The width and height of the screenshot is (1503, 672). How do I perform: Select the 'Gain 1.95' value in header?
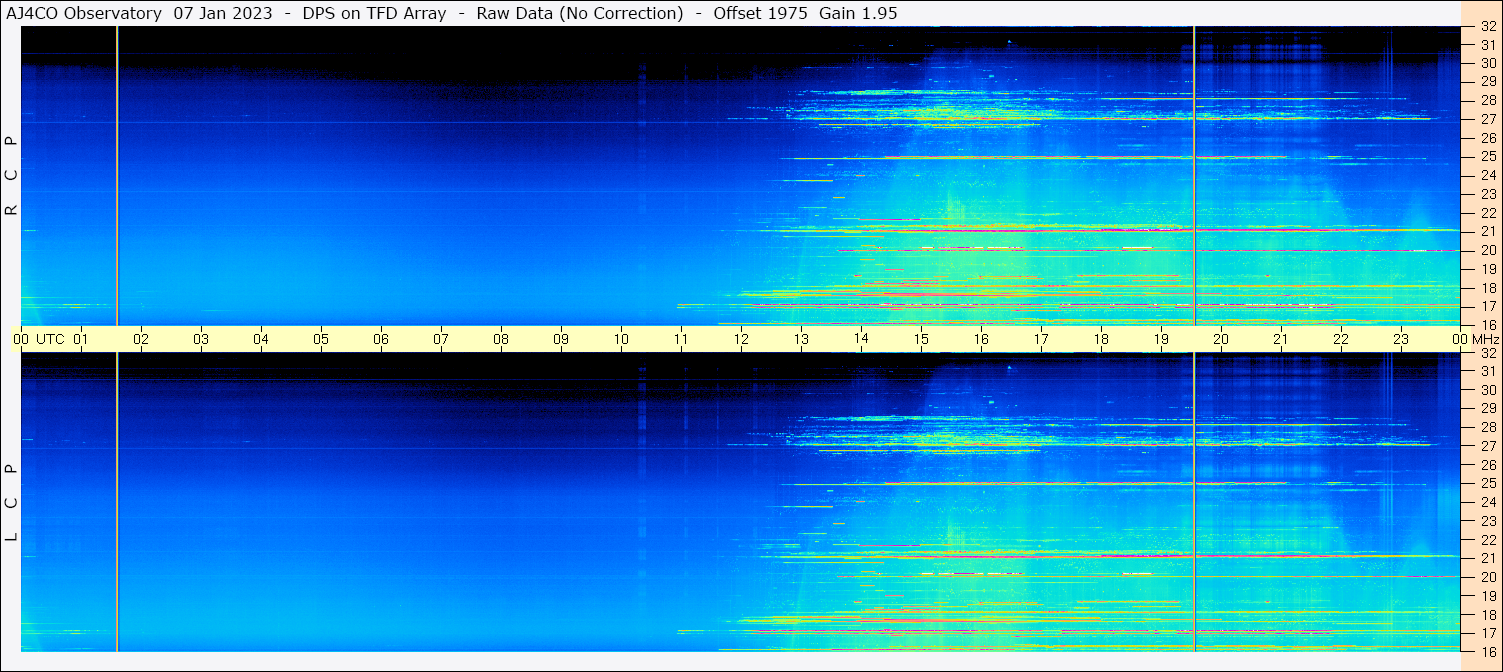[x=858, y=13]
